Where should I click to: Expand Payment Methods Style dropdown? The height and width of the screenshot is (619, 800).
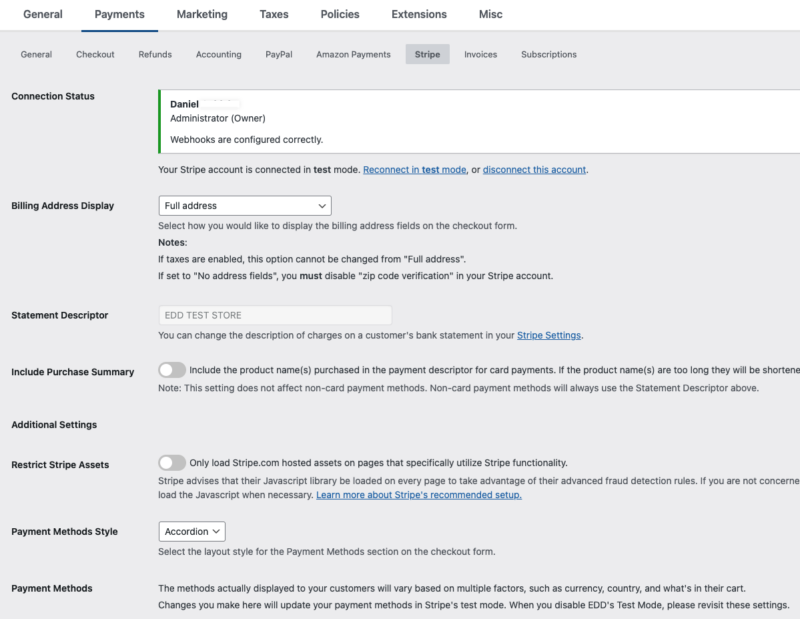192,531
